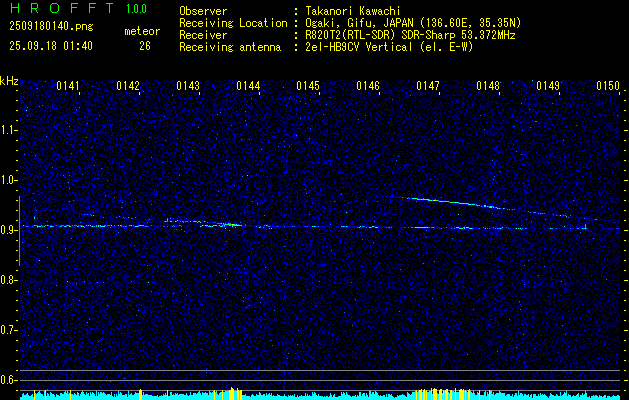Viewport: 629px width, 400px height.
Task: Click the meteor label
Action: [142, 31]
